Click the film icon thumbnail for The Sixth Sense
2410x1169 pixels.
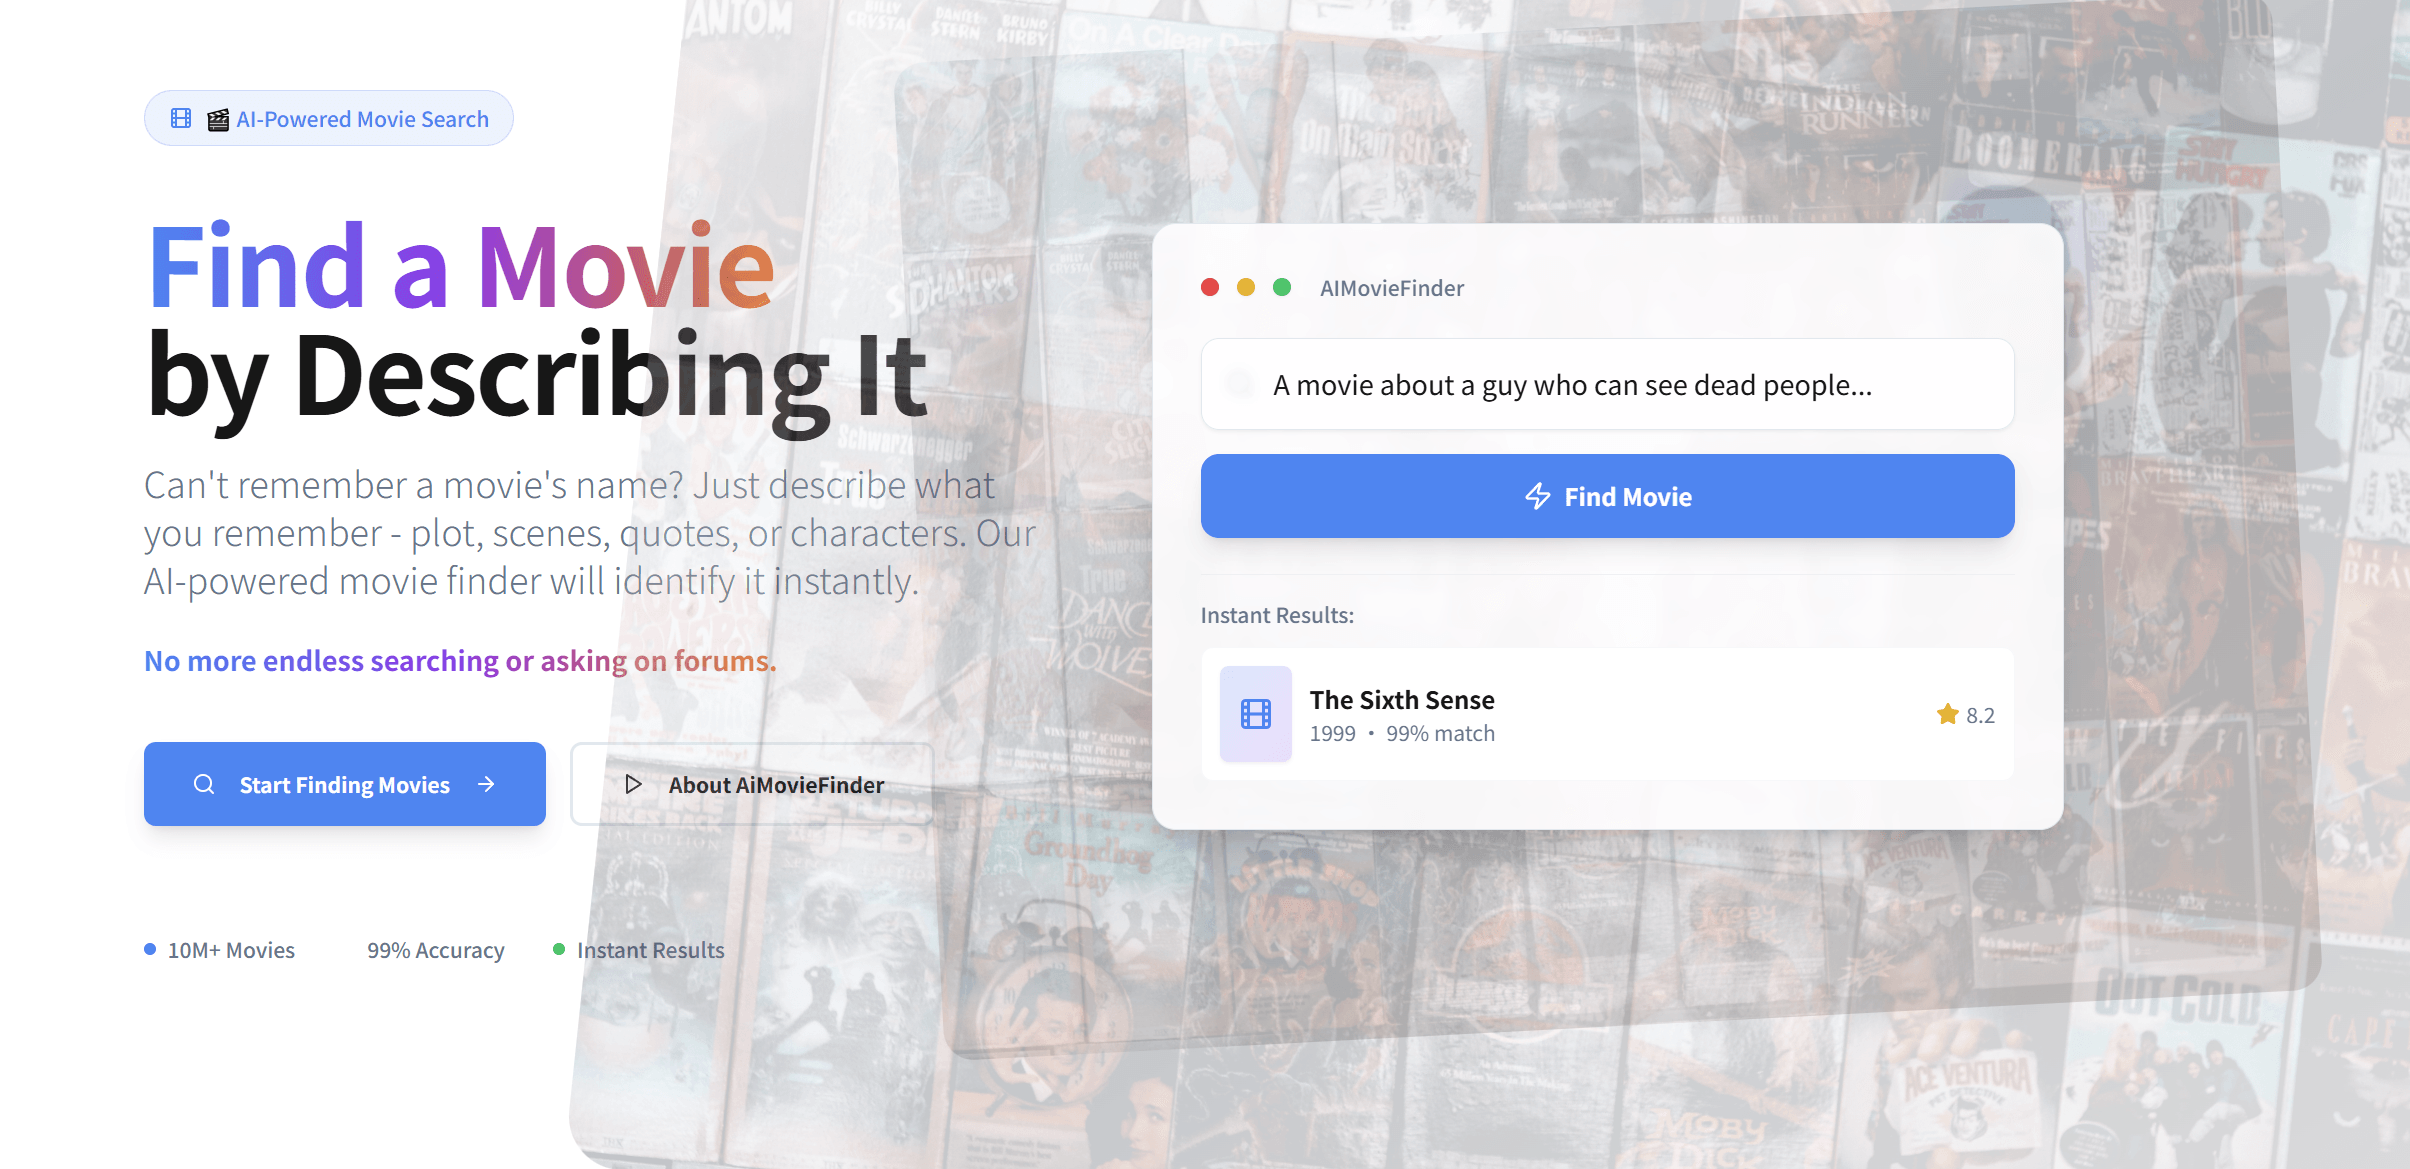(x=1256, y=714)
